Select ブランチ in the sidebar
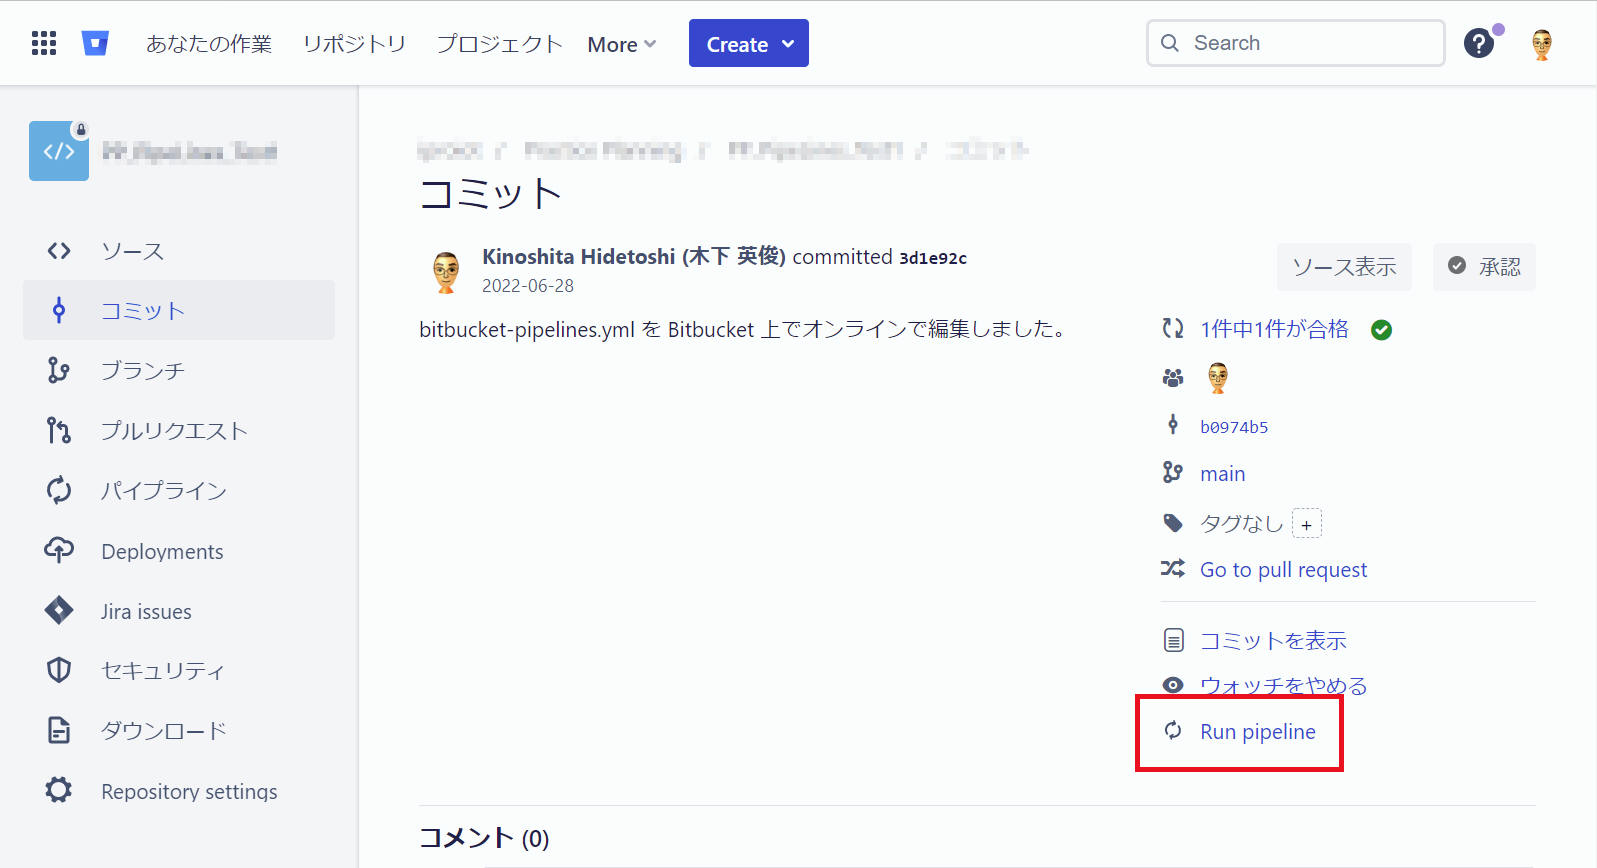1597x868 pixels. pos(143,371)
